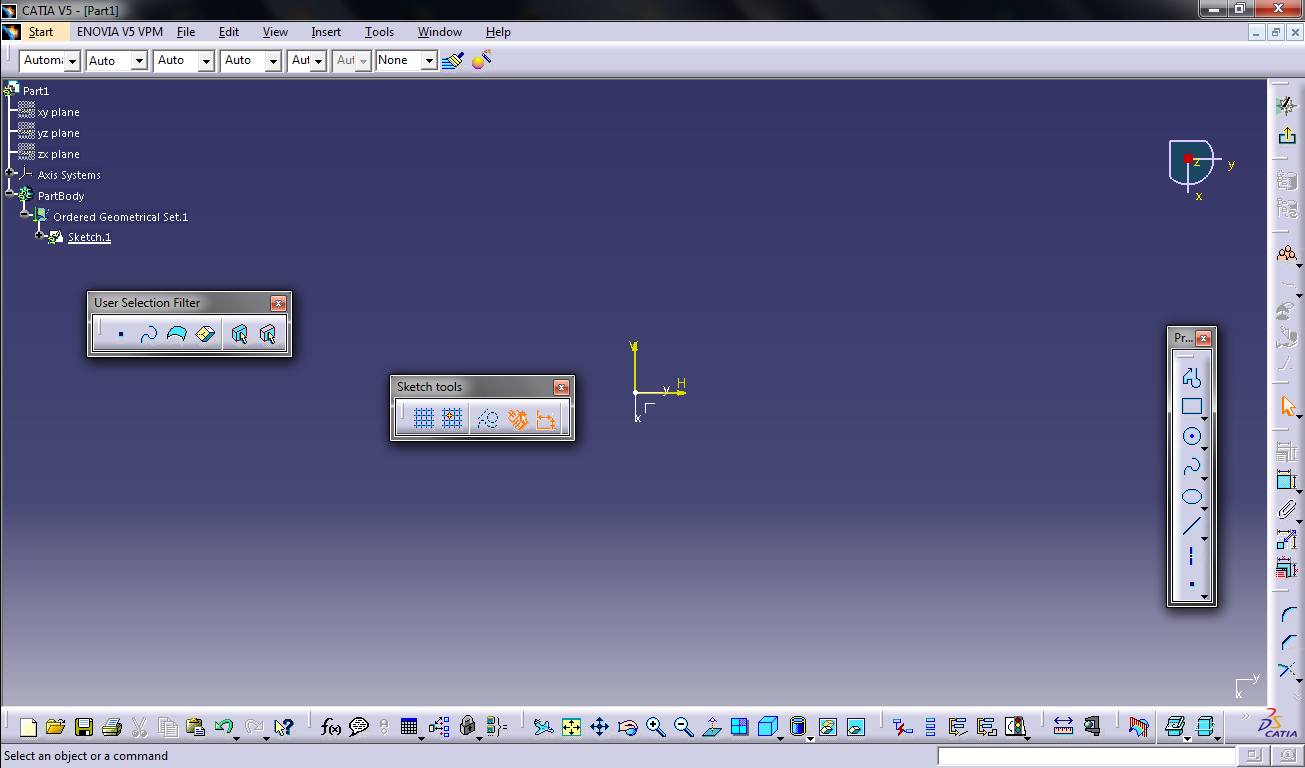Toggle Snap to Point in Sketch tools
Viewport: 1305px width, 768px height.
[x=452, y=419]
